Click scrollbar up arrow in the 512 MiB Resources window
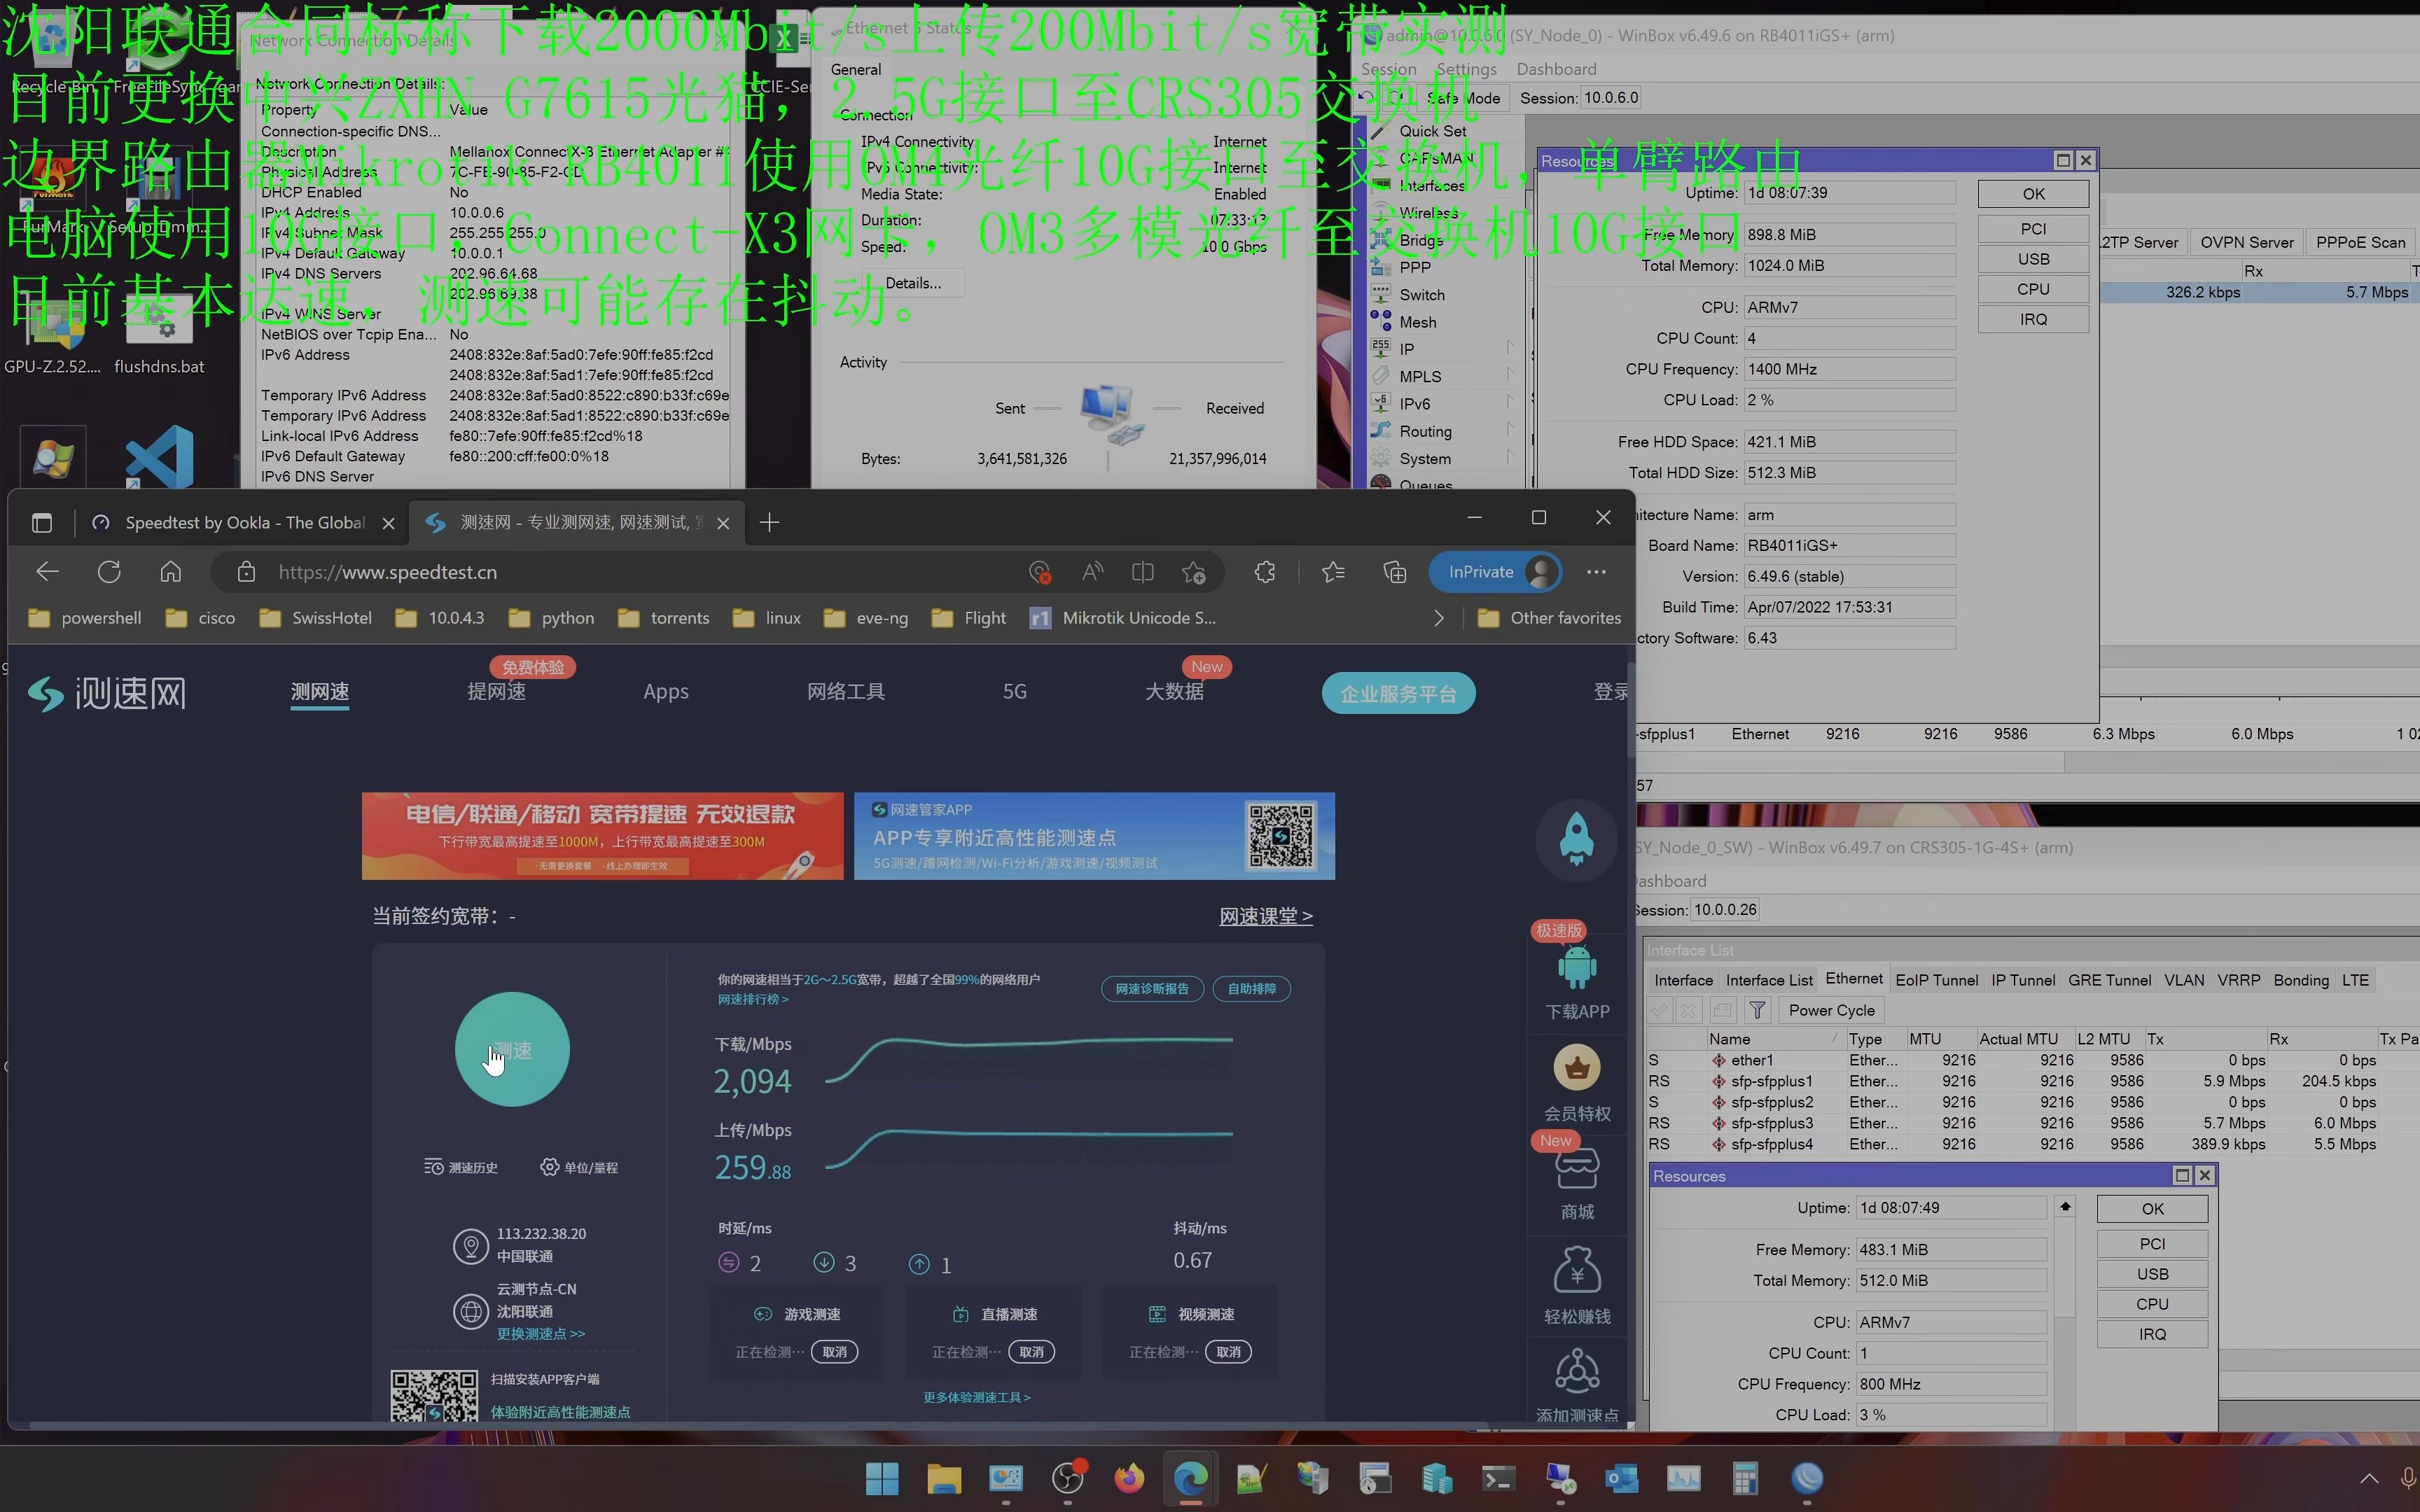 (x=2065, y=1207)
